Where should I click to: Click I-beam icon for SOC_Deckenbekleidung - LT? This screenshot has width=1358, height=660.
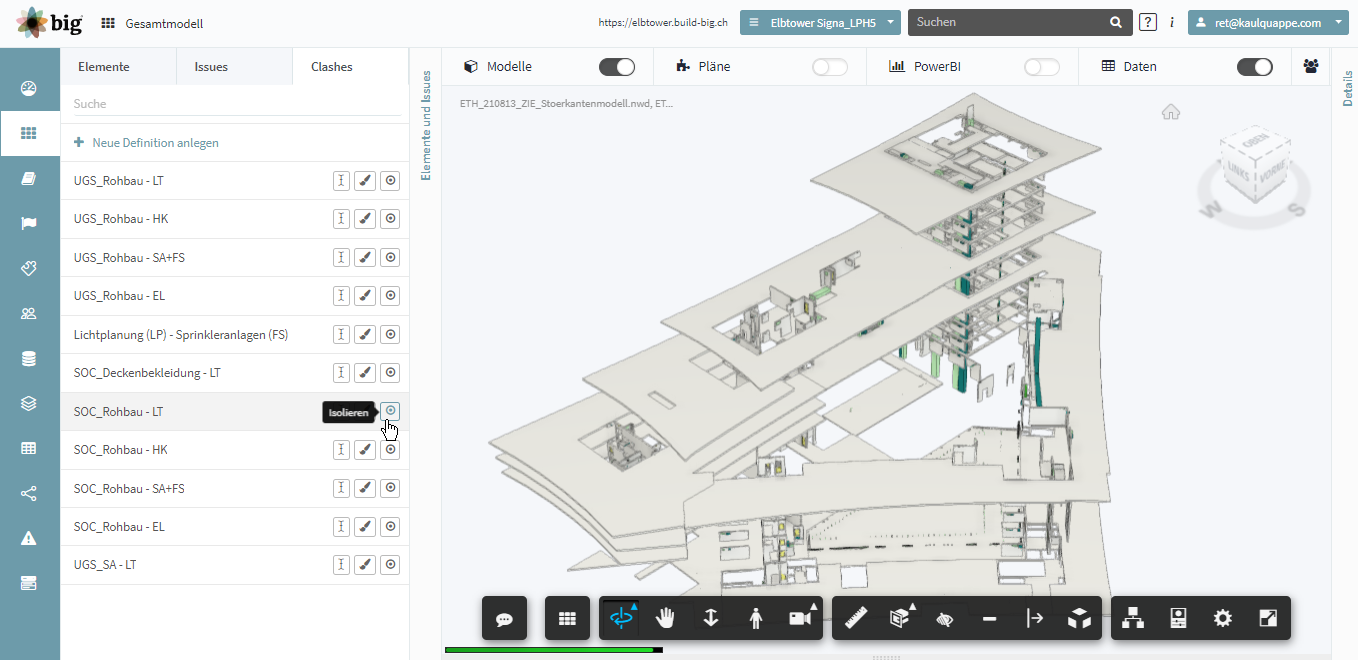[341, 372]
